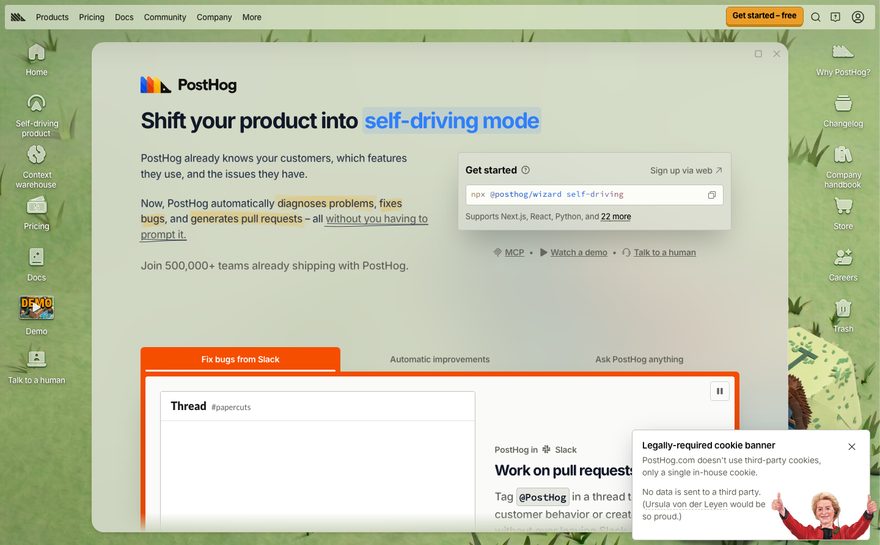Click the 22 more frameworks link
This screenshot has width=880, height=545.
(616, 217)
